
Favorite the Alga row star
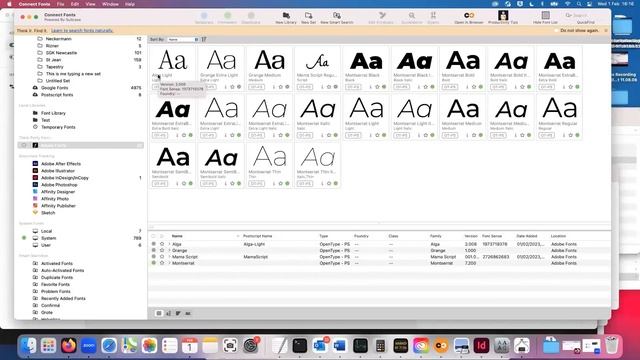click(x=162, y=244)
